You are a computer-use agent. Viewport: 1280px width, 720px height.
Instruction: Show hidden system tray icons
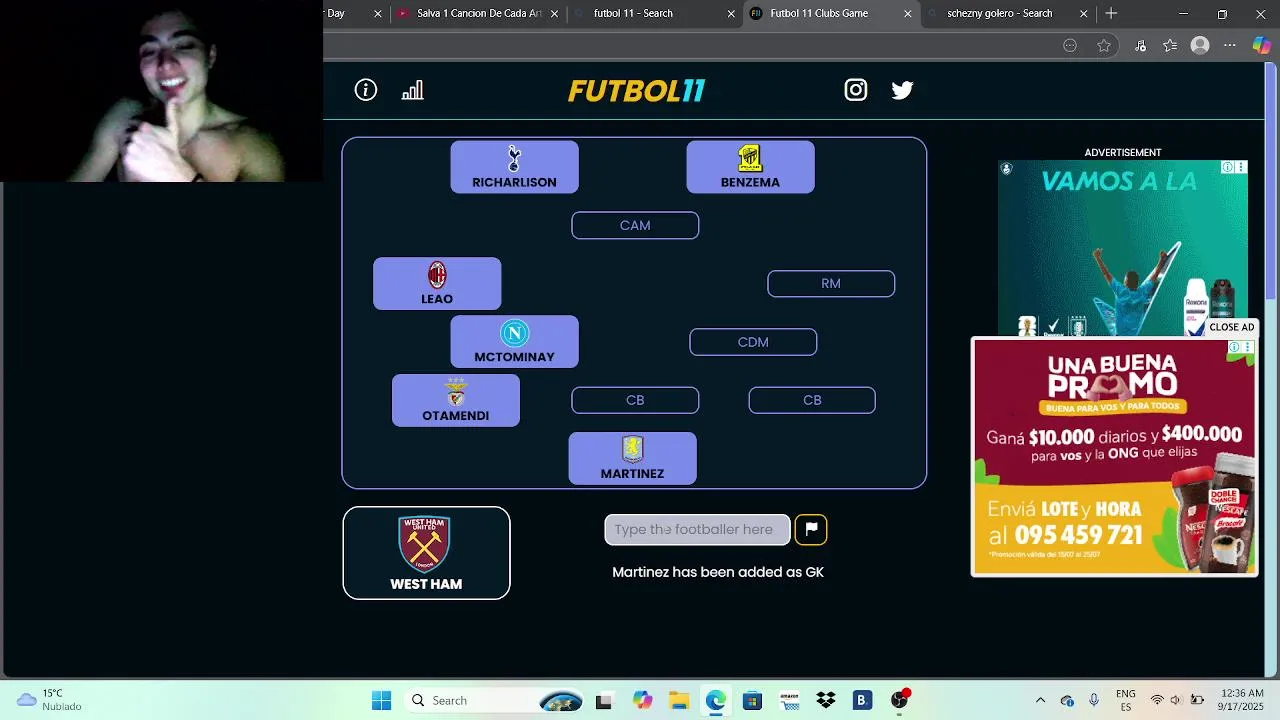1040,700
